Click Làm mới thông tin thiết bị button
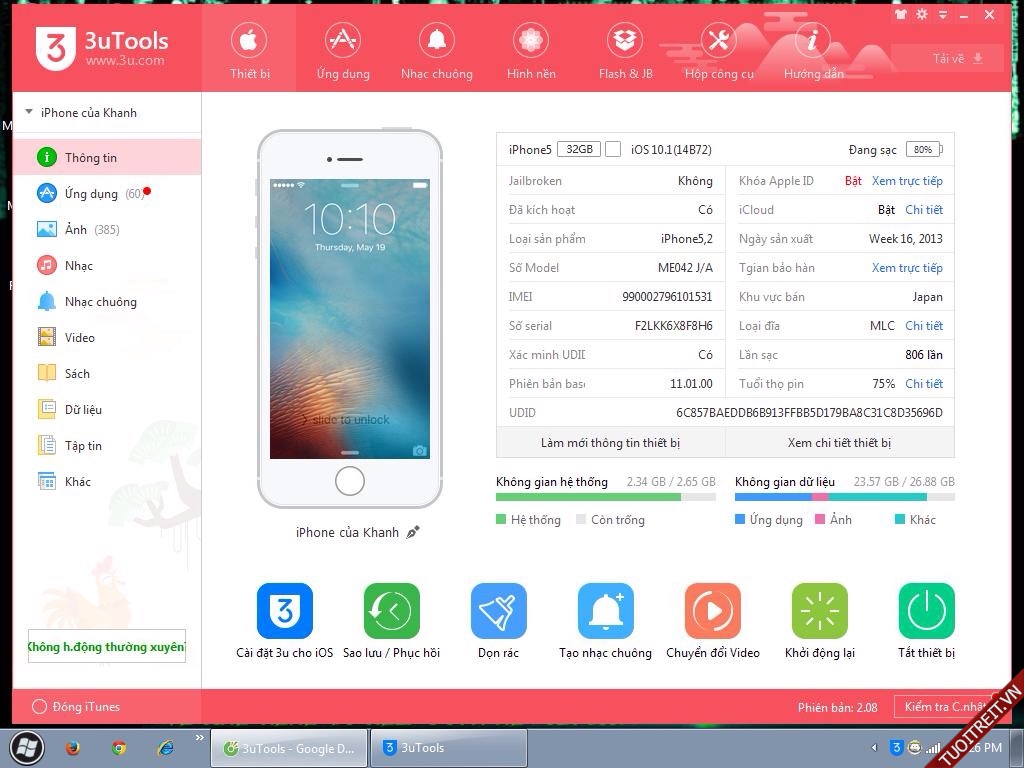The width and height of the screenshot is (1024, 768). coord(610,443)
